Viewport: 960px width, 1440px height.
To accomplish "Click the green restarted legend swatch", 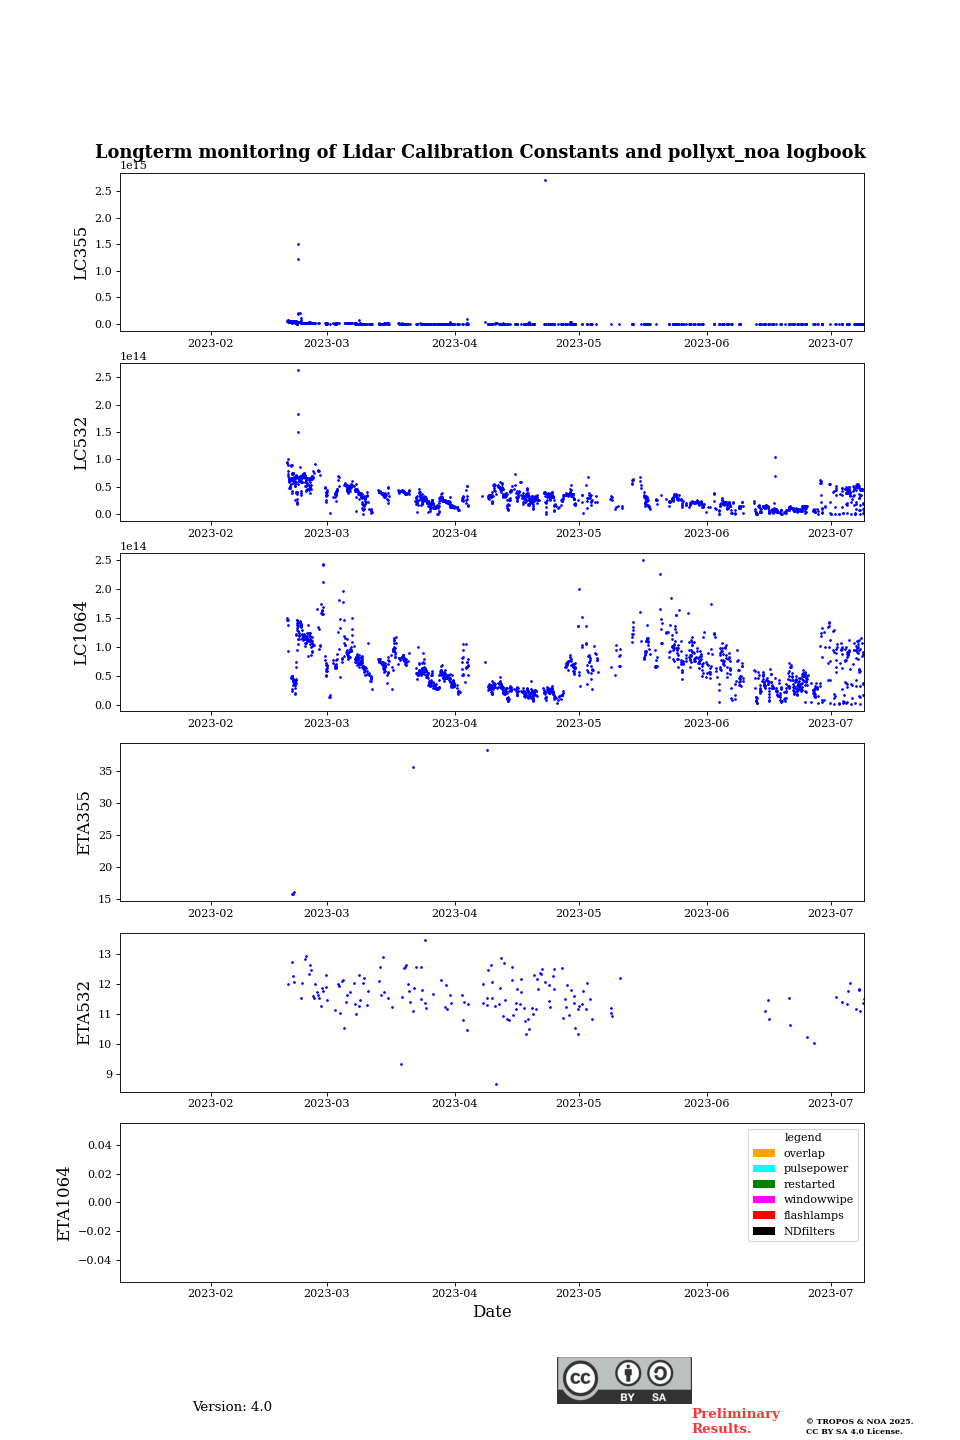I will pyautogui.click(x=764, y=1184).
